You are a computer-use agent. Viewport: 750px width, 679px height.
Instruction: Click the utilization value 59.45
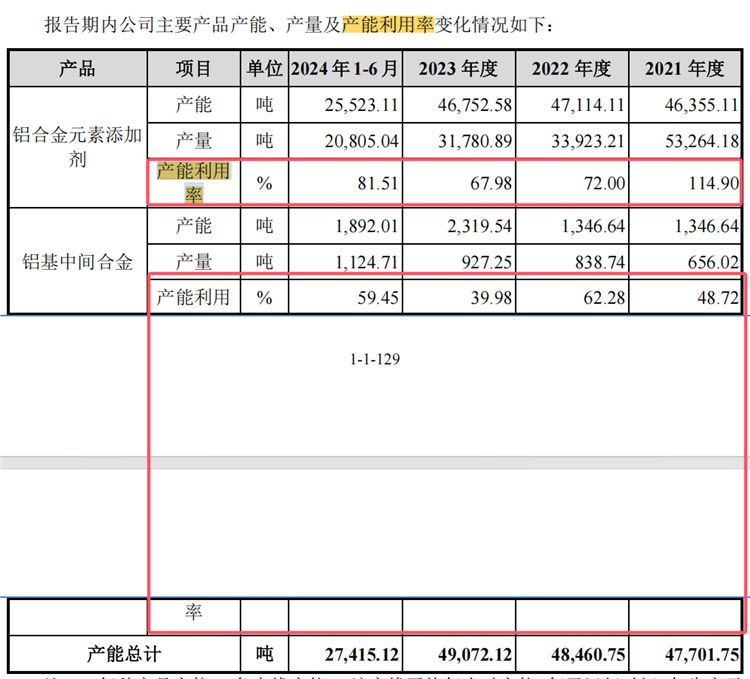tap(378, 298)
